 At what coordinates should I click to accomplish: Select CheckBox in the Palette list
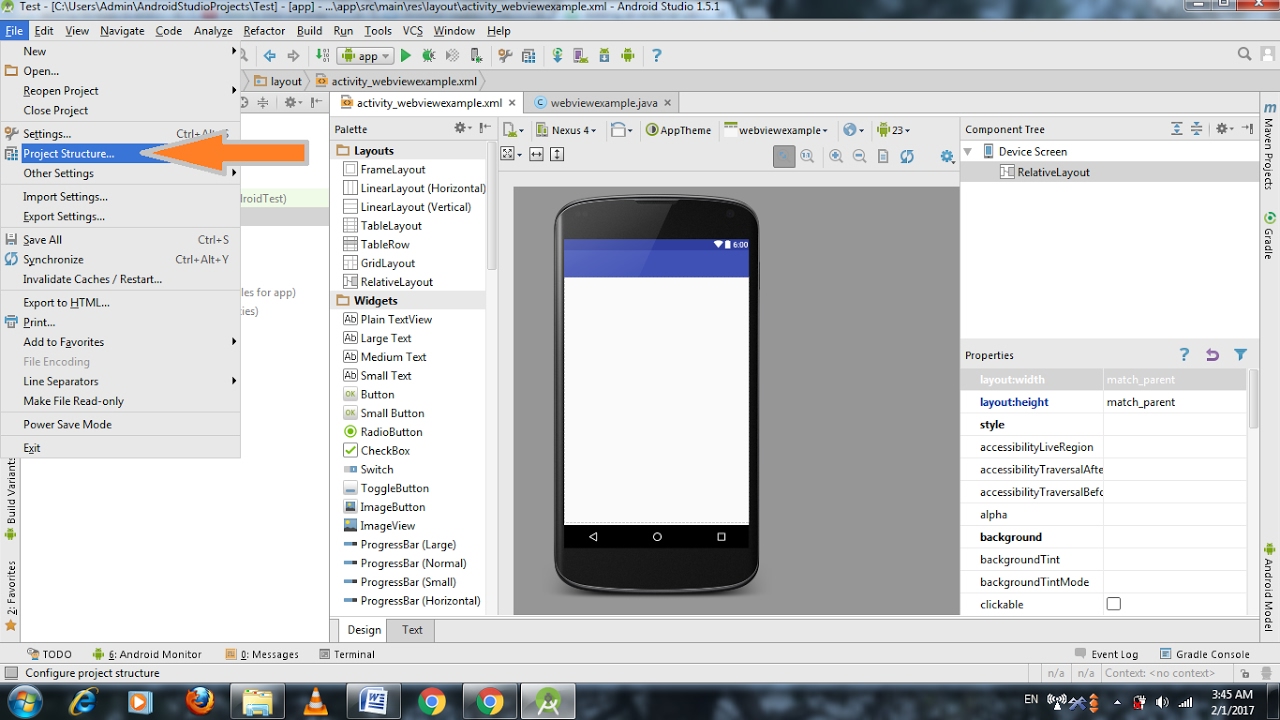(385, 451)
